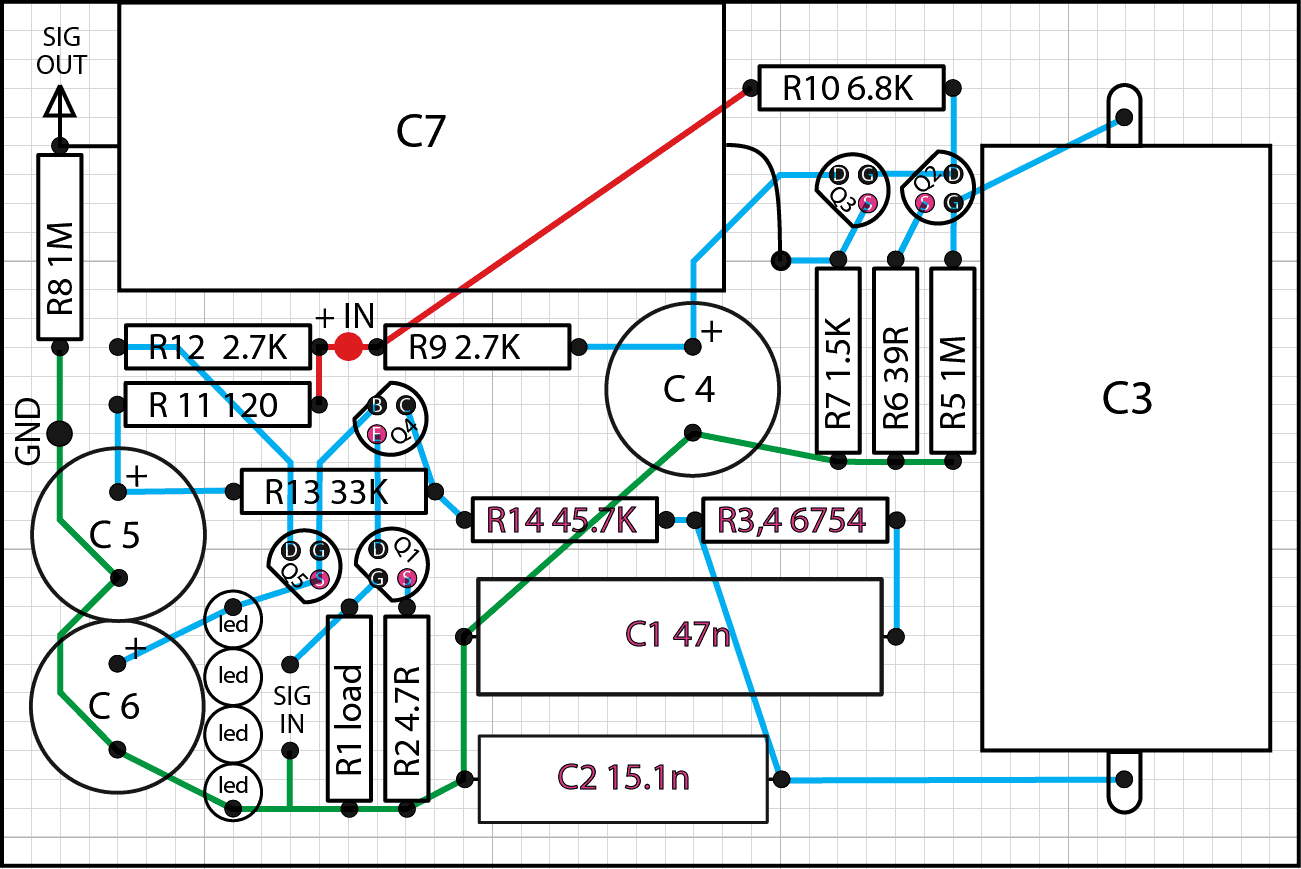Click the bottom led circle
This screenshot has height=869, width=1301.
coord(233,791)
